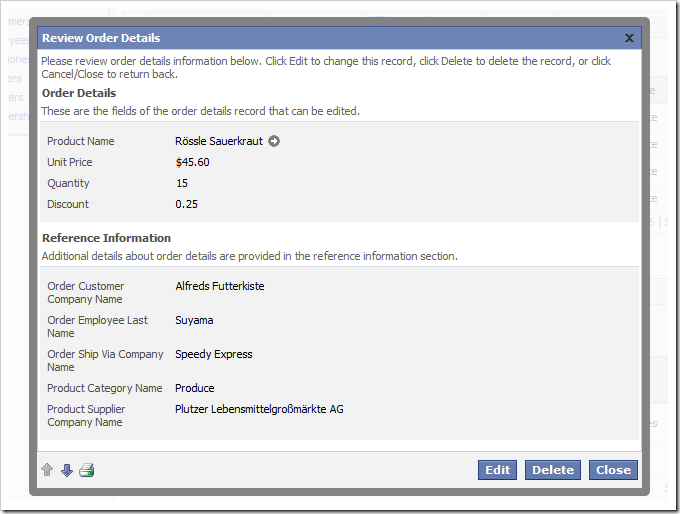The image size is (680, 514).
Task: Select the shipper value Speedy Express
Action: [x=214, y=354]
